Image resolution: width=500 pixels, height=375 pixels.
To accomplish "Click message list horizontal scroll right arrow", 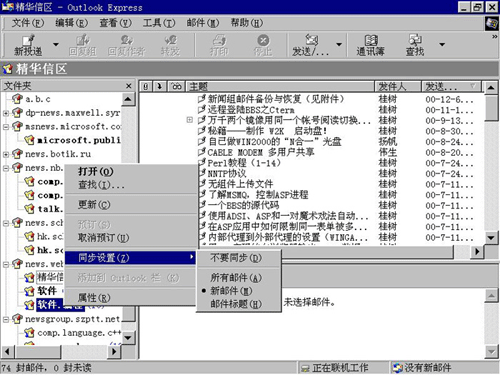I will [x=477, y=252].
